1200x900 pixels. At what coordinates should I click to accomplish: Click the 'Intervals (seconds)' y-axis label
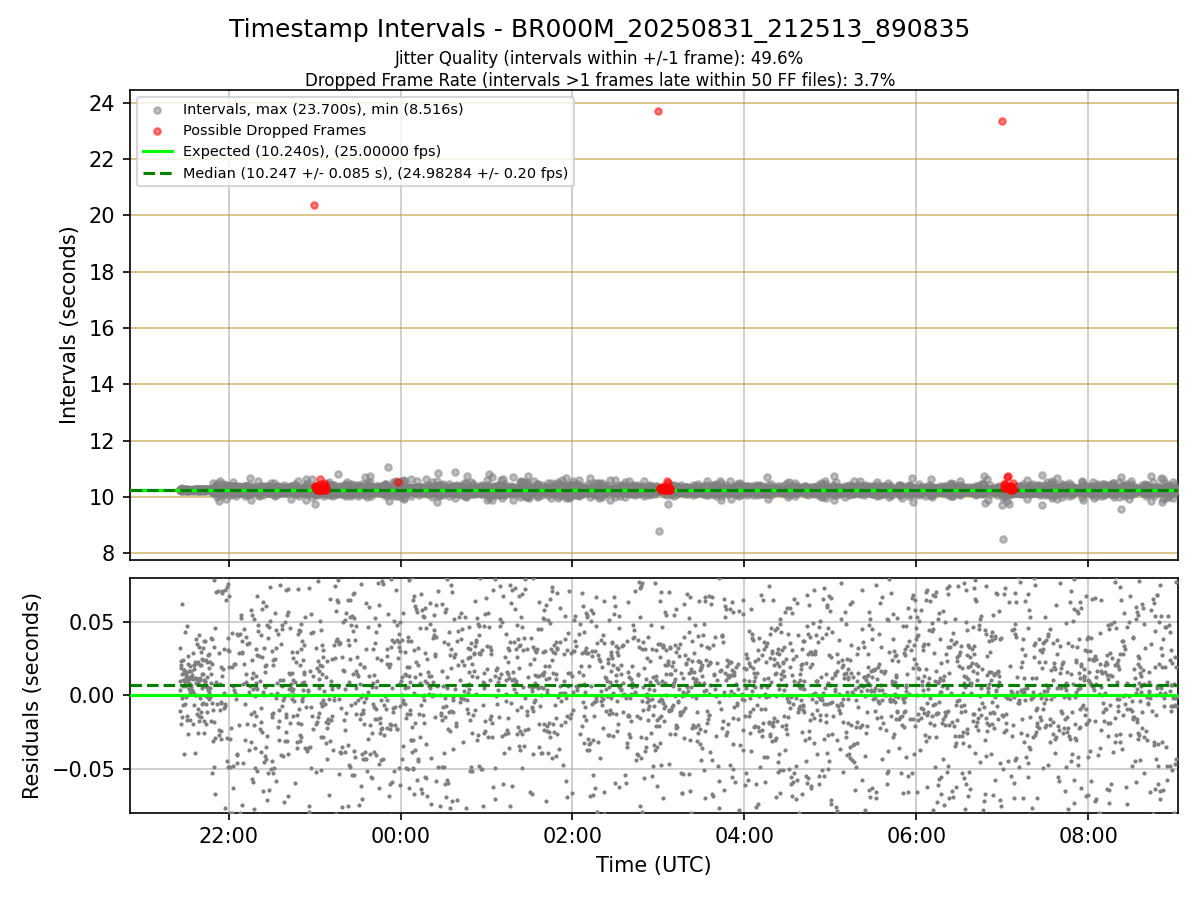point(69,325)
